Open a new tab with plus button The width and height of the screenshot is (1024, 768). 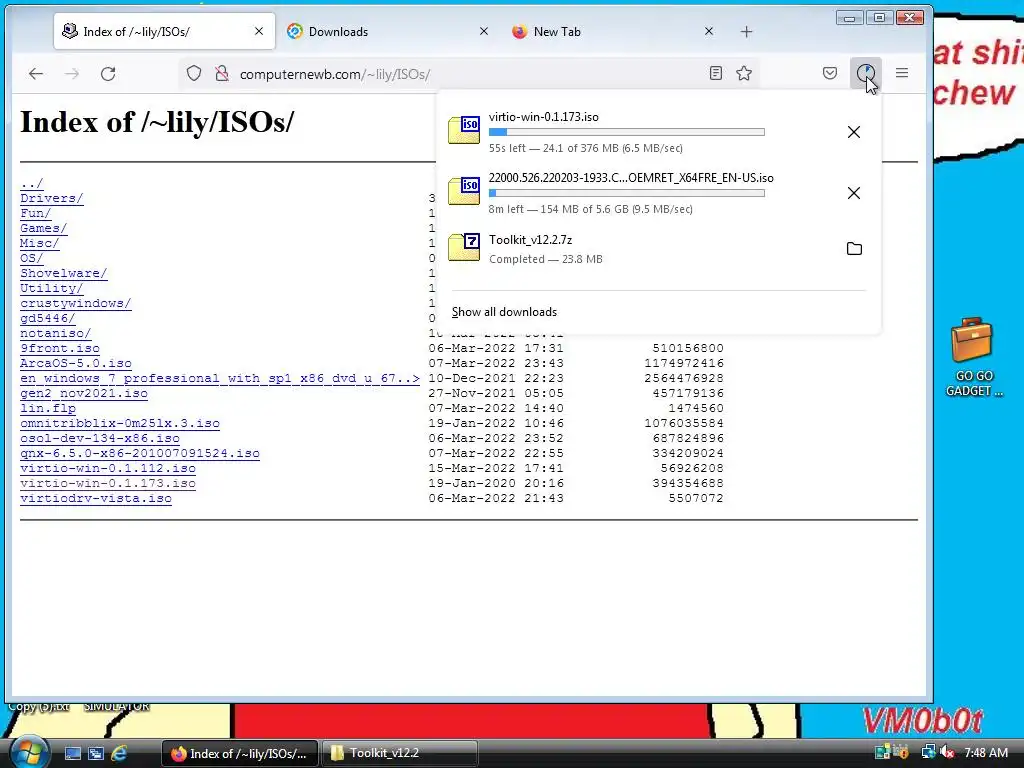coord(746,31)
